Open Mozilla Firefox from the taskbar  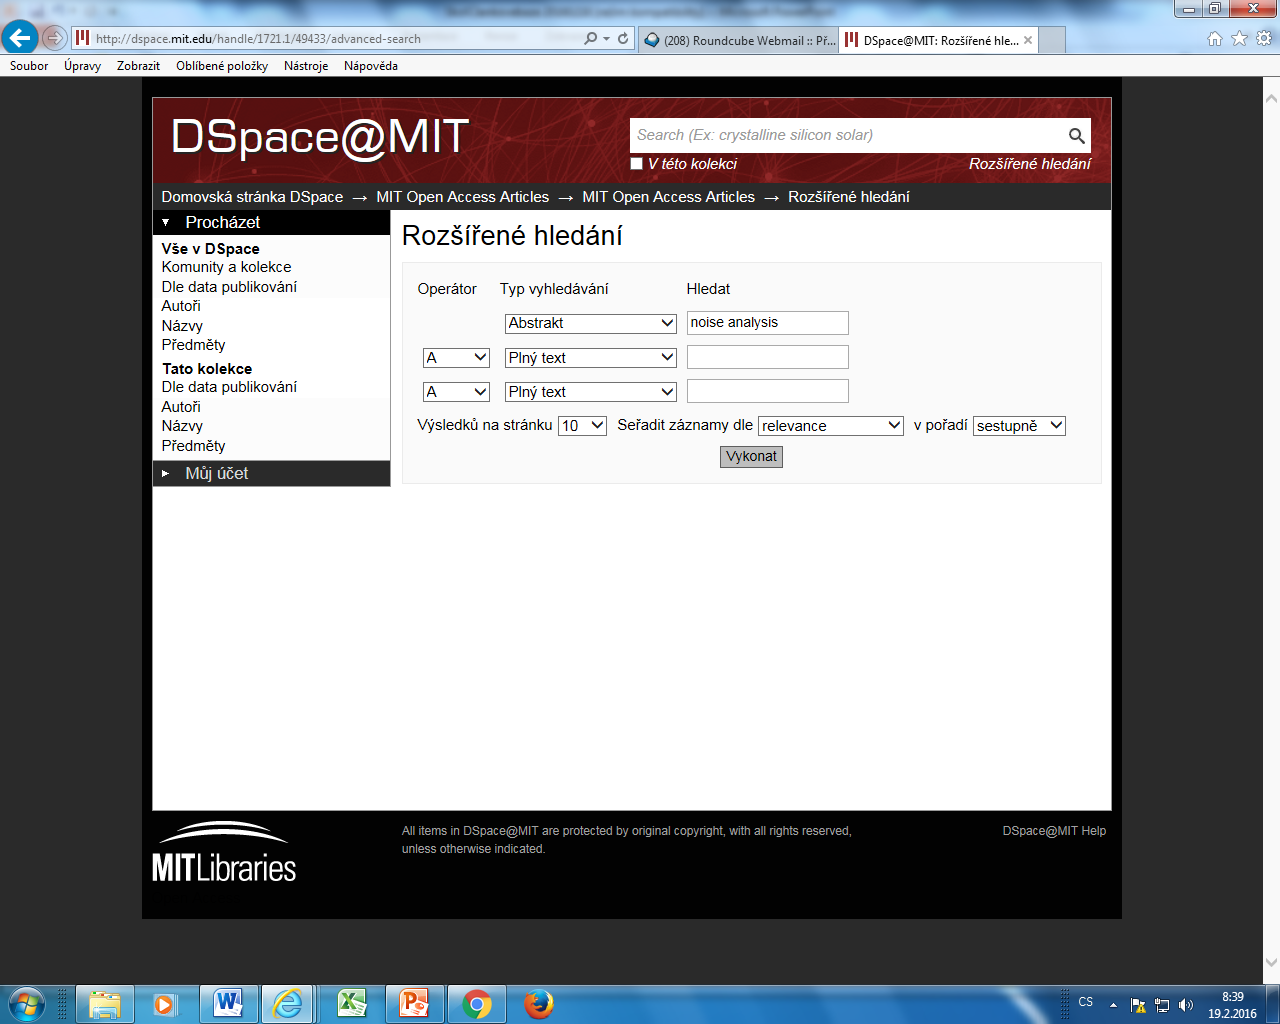click(539, 1004)
